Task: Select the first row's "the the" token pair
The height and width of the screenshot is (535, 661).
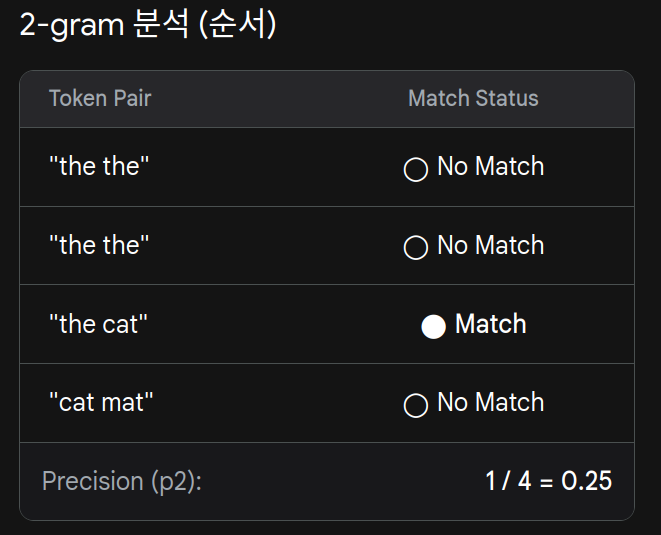Action: click(99, 167)
